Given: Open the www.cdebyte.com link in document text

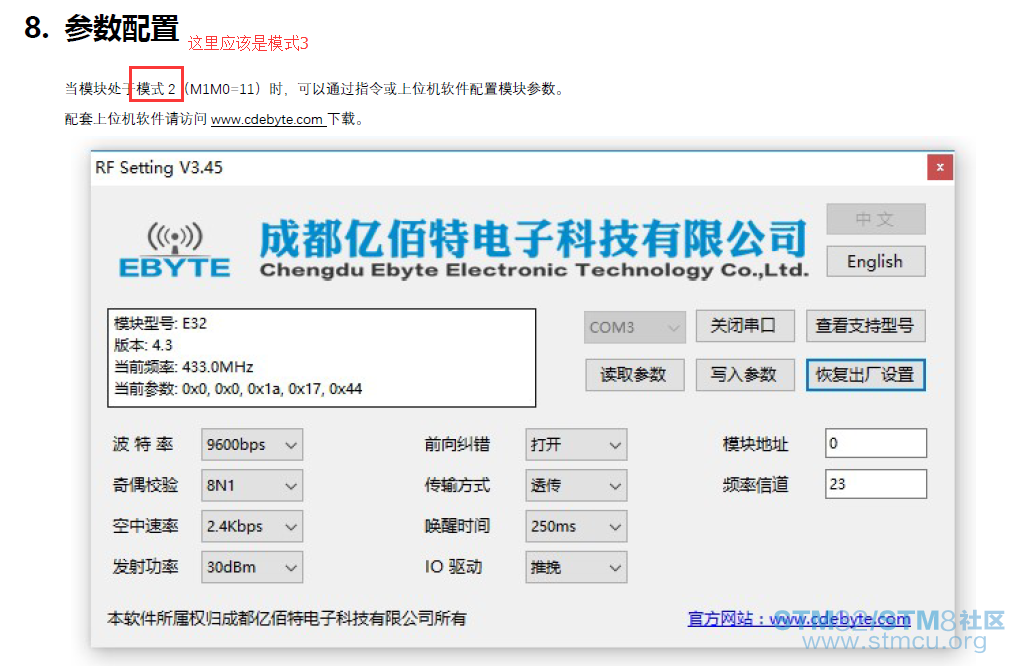Looking at the screenshot, I should coord(267,119).
